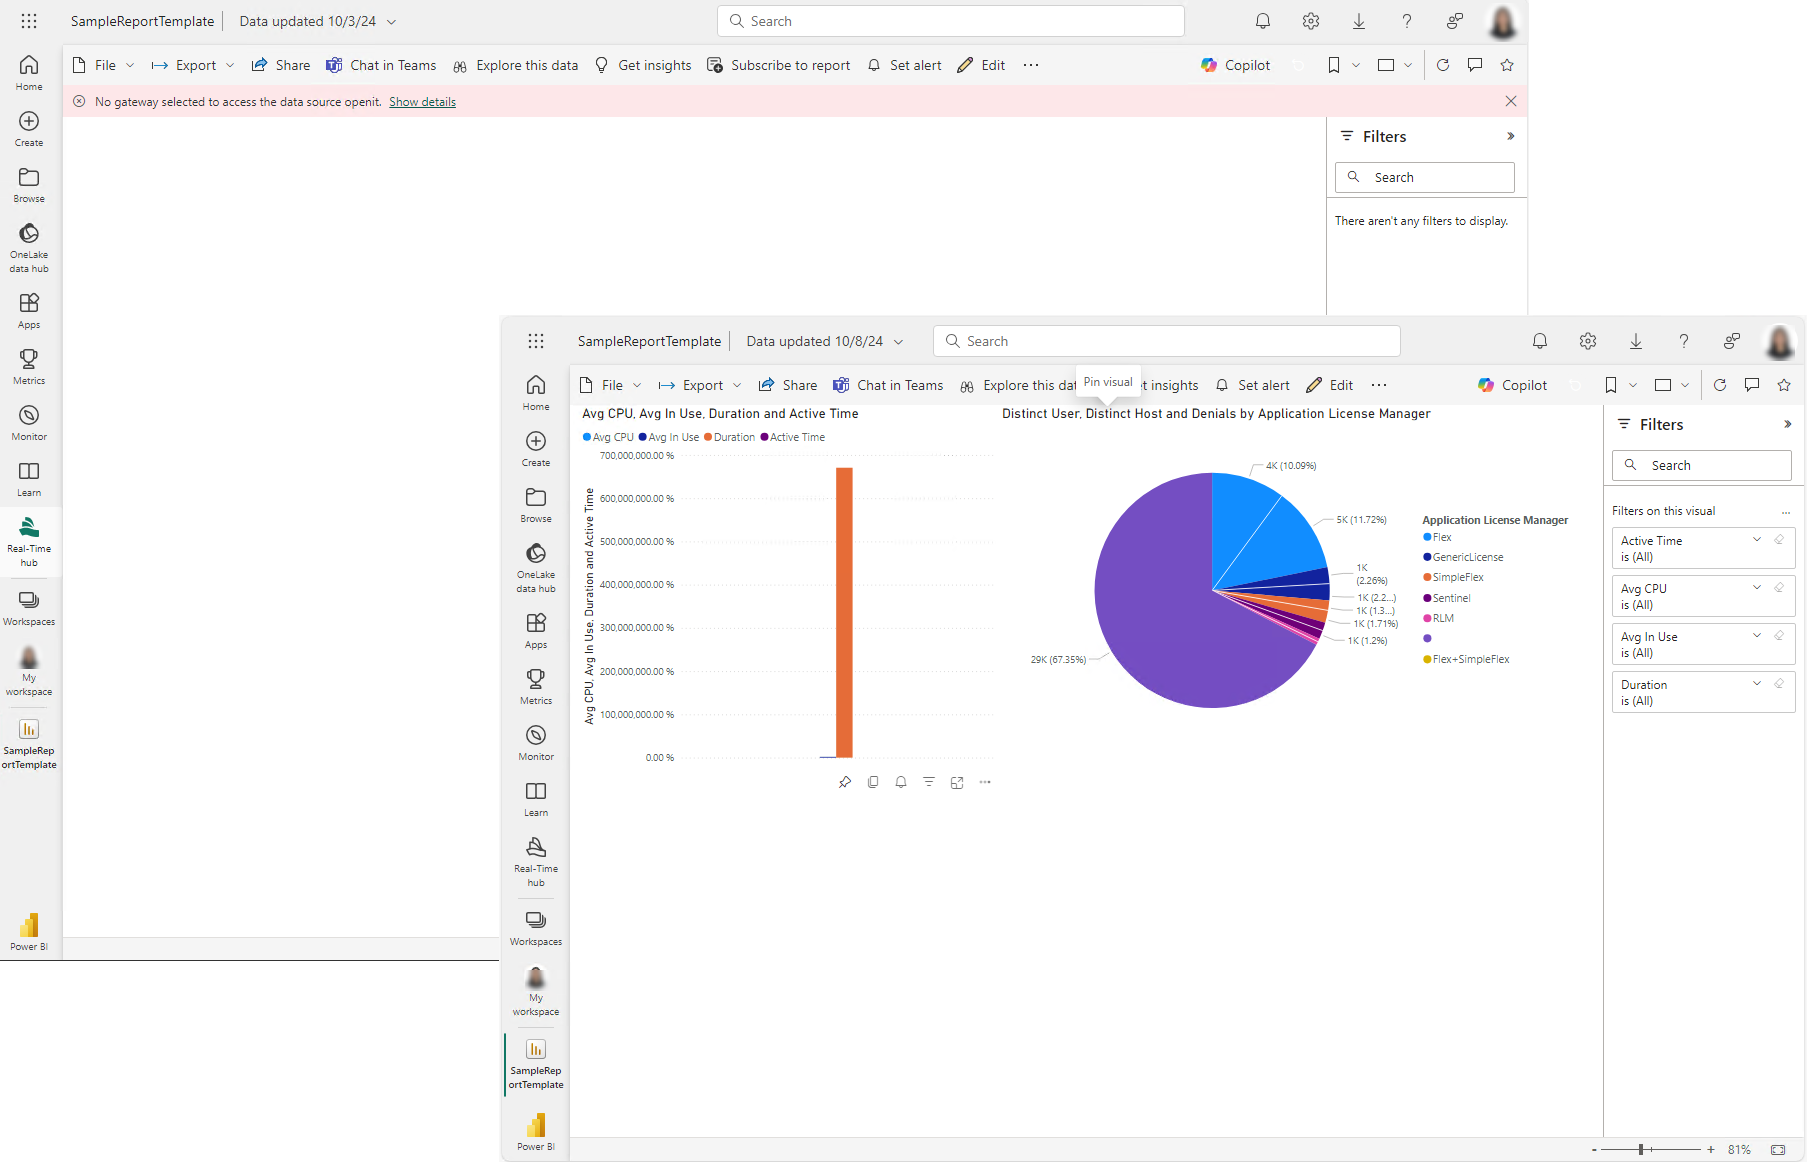Open app launcher grid in back window
The image size is (1807, 1162).
pyautogui.click(x=29, y=21)
